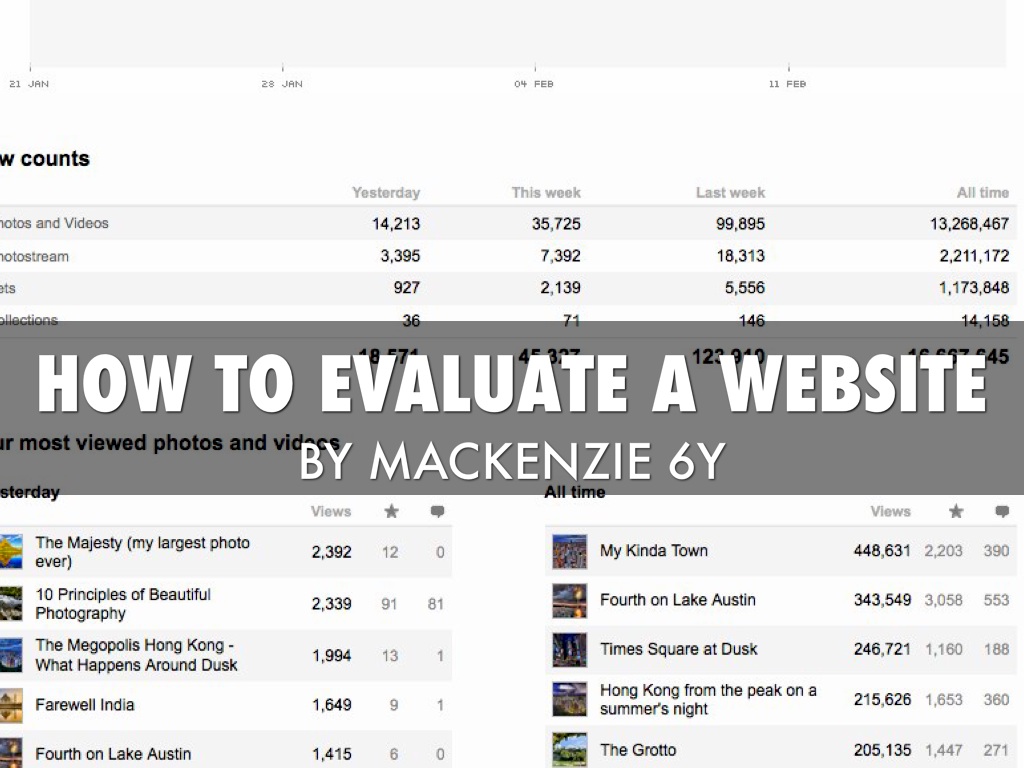The width and height of the screenshot is (1024, 768).
Task: Click the 11 FEB date under the chart
Action: pos(786,84)
